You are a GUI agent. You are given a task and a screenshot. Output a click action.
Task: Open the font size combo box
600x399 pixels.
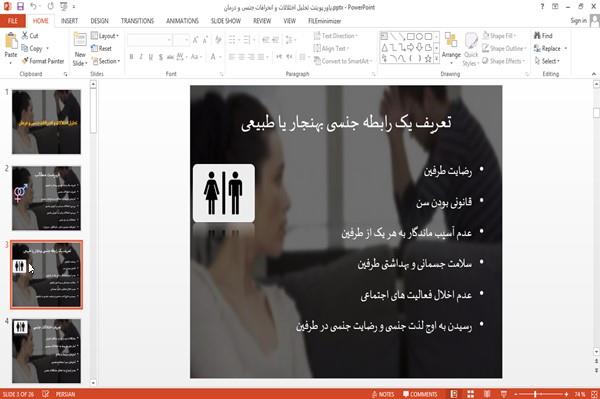click(181, 39)
